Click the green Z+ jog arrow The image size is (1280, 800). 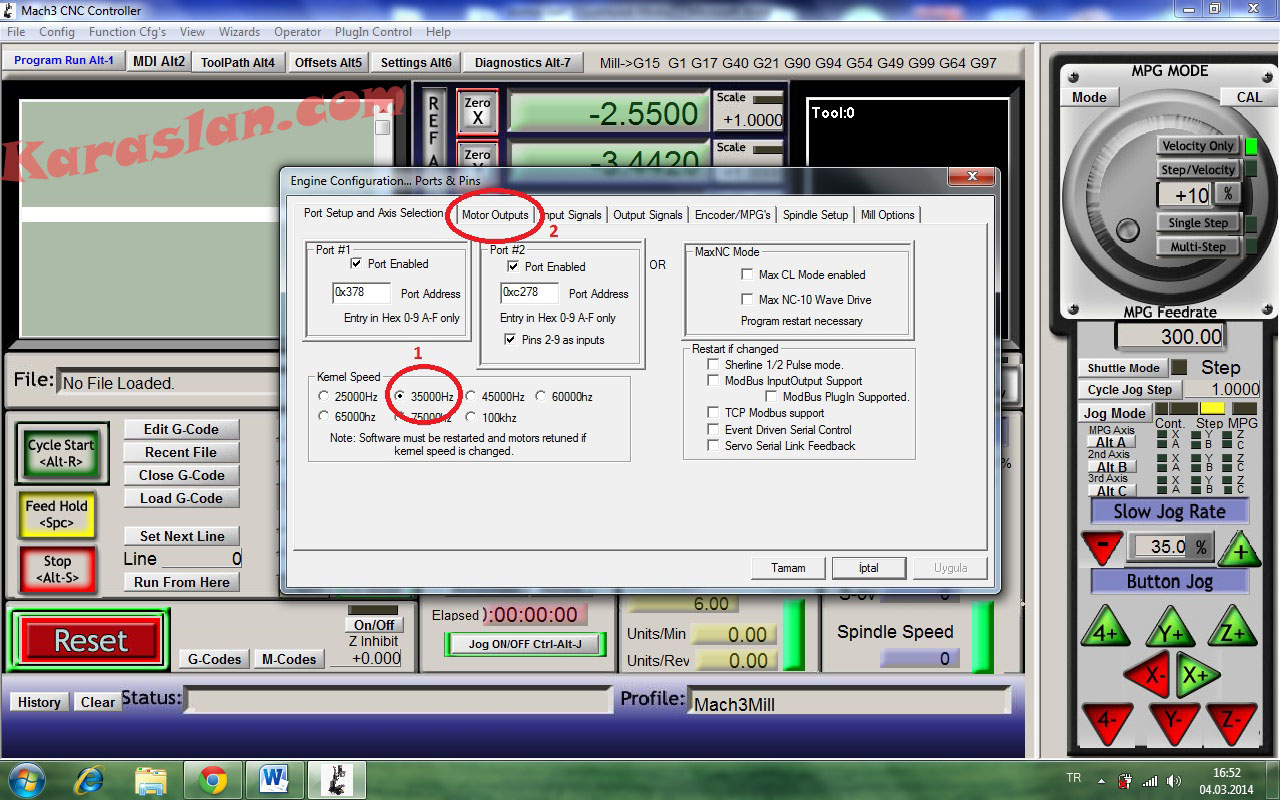[1232, 629]
